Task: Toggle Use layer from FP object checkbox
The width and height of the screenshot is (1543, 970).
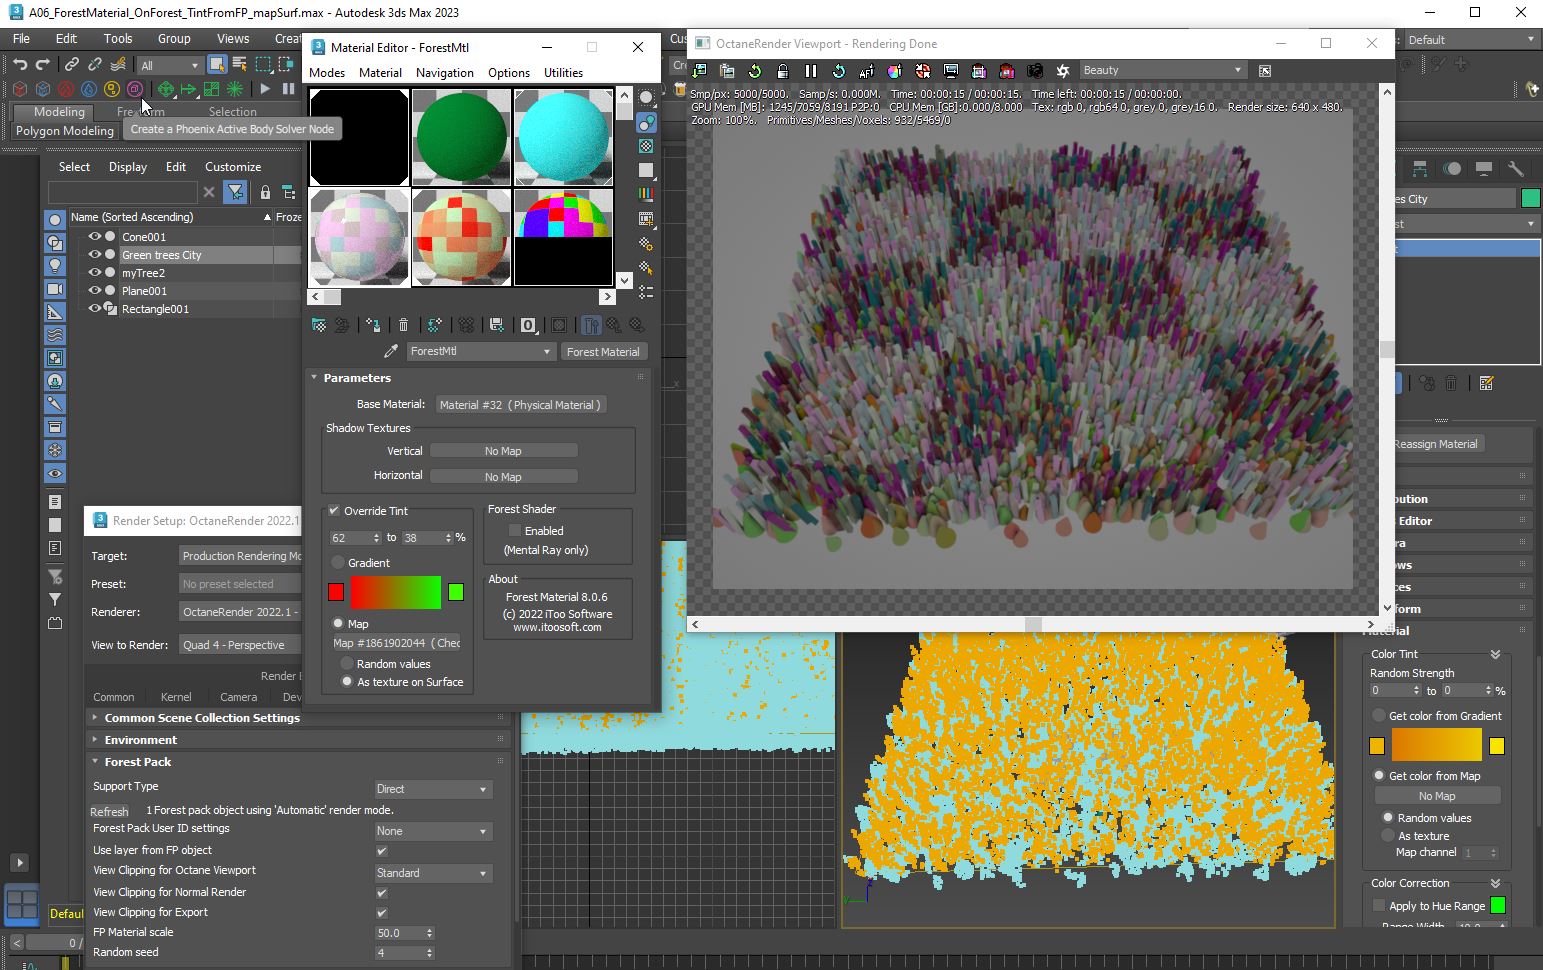Action: 381,851
